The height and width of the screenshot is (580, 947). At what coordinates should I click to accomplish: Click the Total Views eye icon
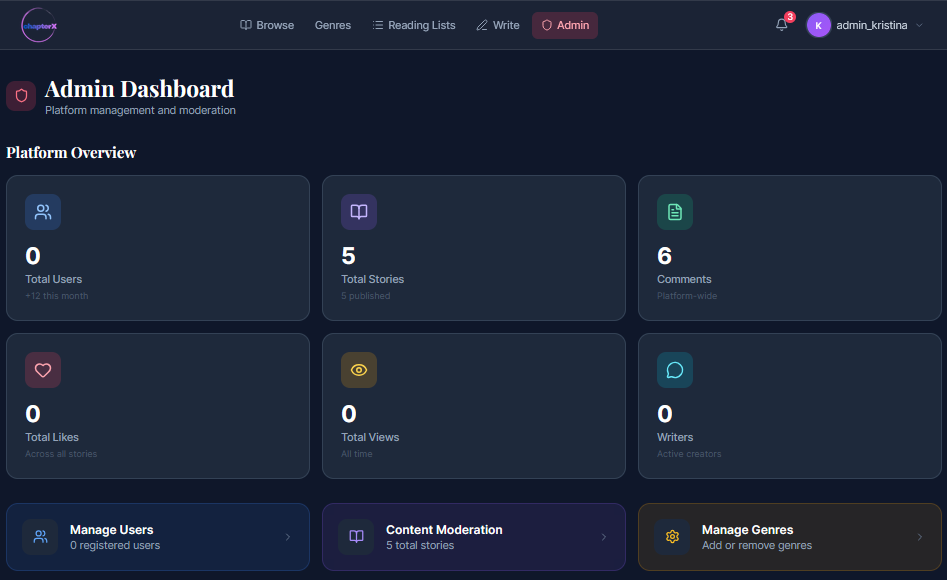pyautogui.click(x=359, y=370)
